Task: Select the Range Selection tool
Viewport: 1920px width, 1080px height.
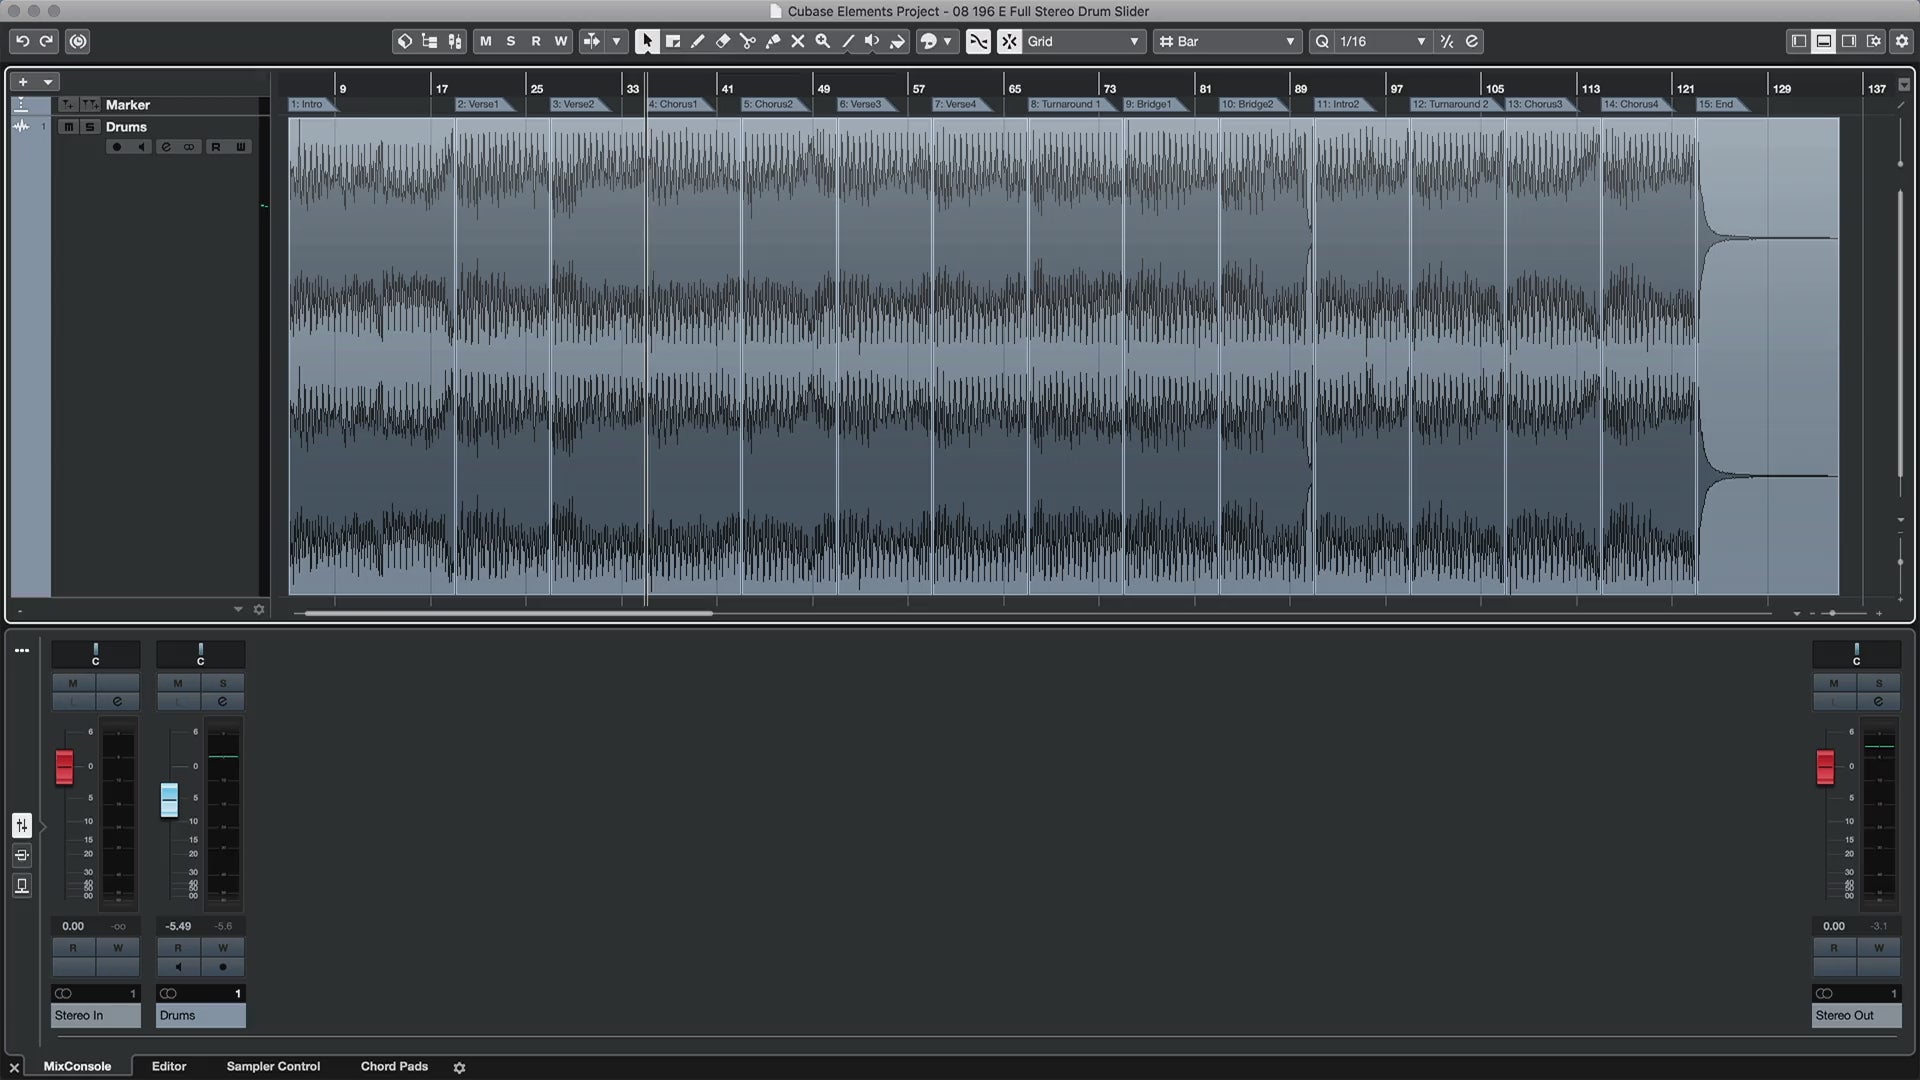Action: coord(673,41)
